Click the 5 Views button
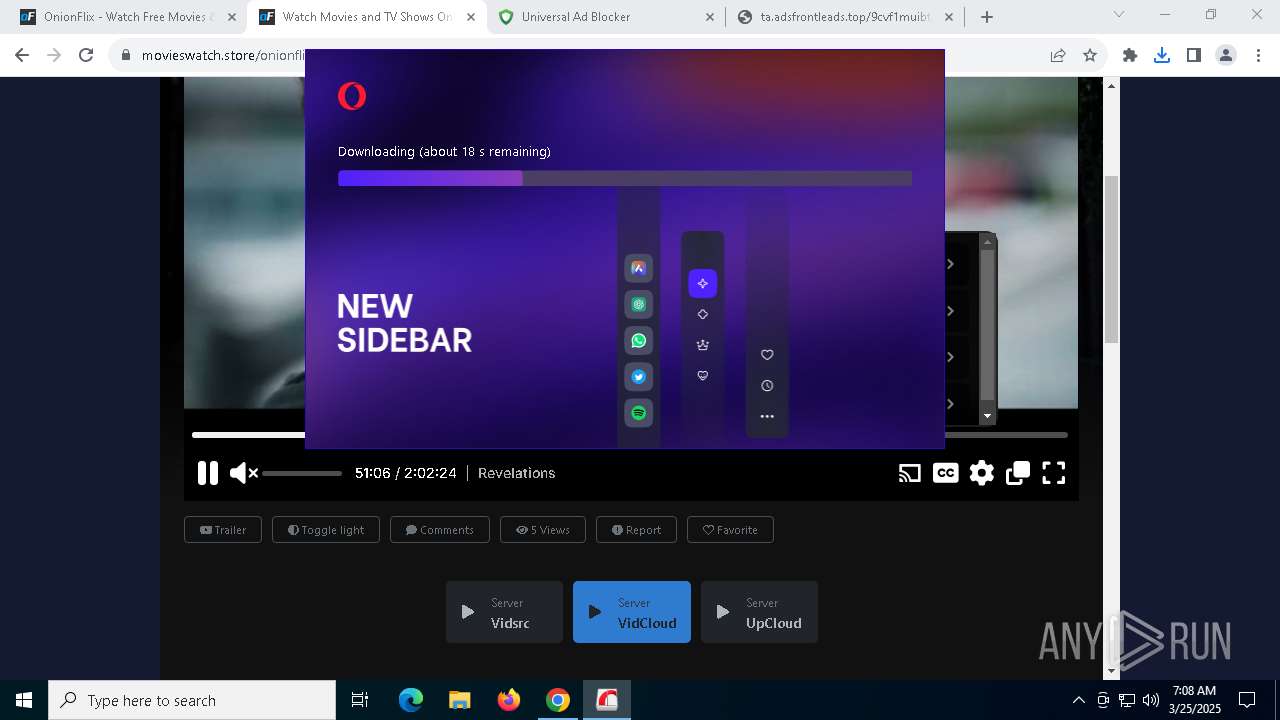1280x720 pixels. (x=543, y=530)
